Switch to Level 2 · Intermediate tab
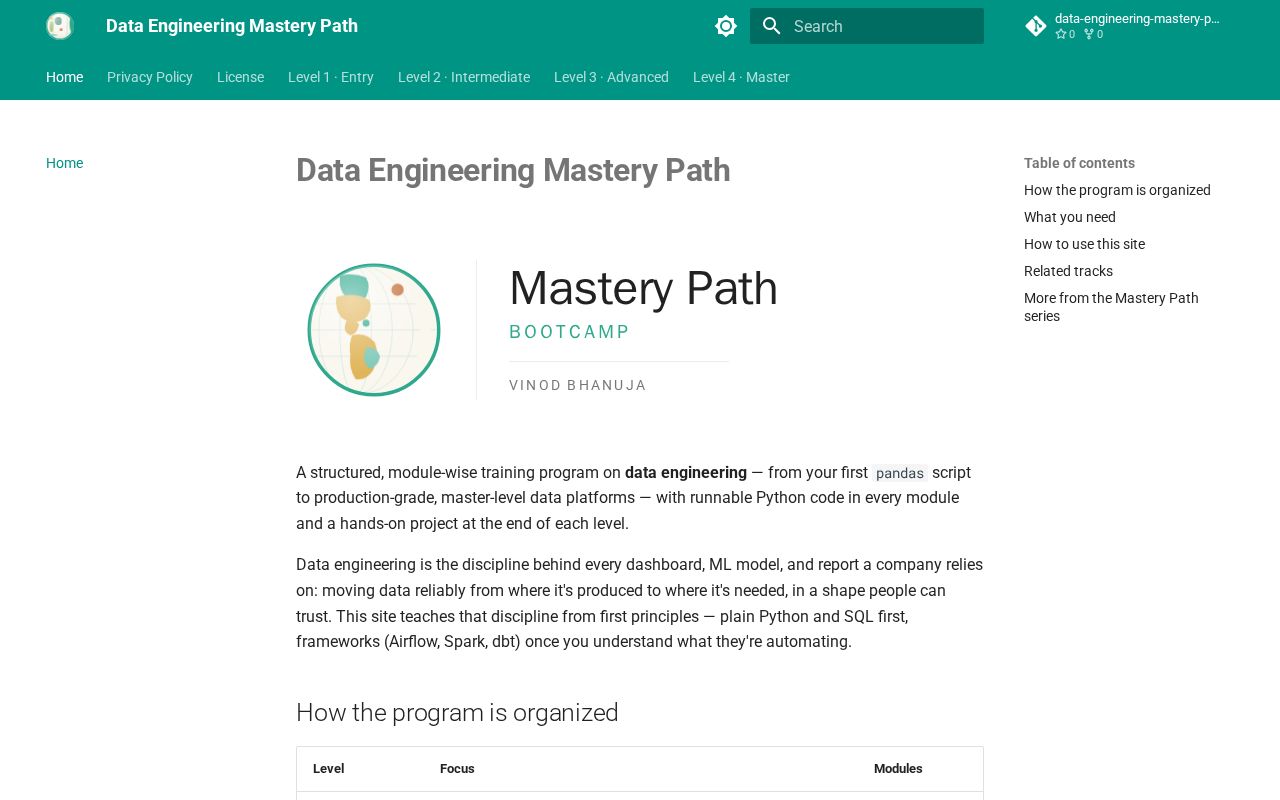1280x800 pixels. pos(464,77)
